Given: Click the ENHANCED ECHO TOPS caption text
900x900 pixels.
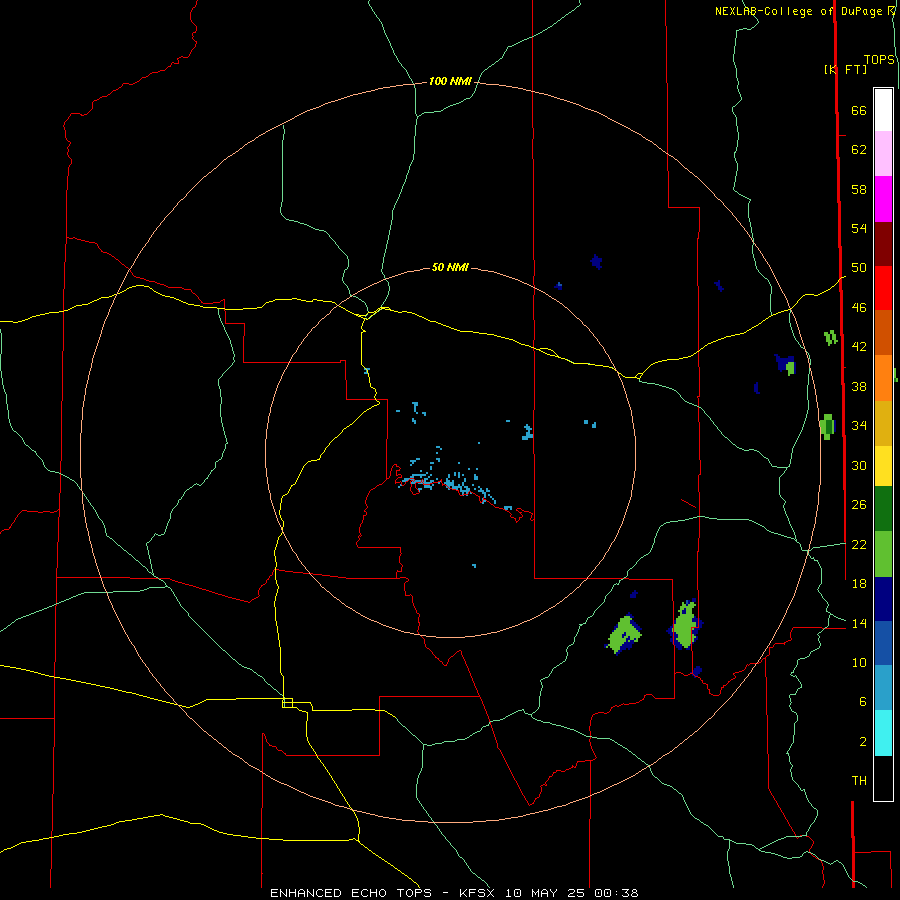Looking at the screenshot, I should [x=351, y=893].
